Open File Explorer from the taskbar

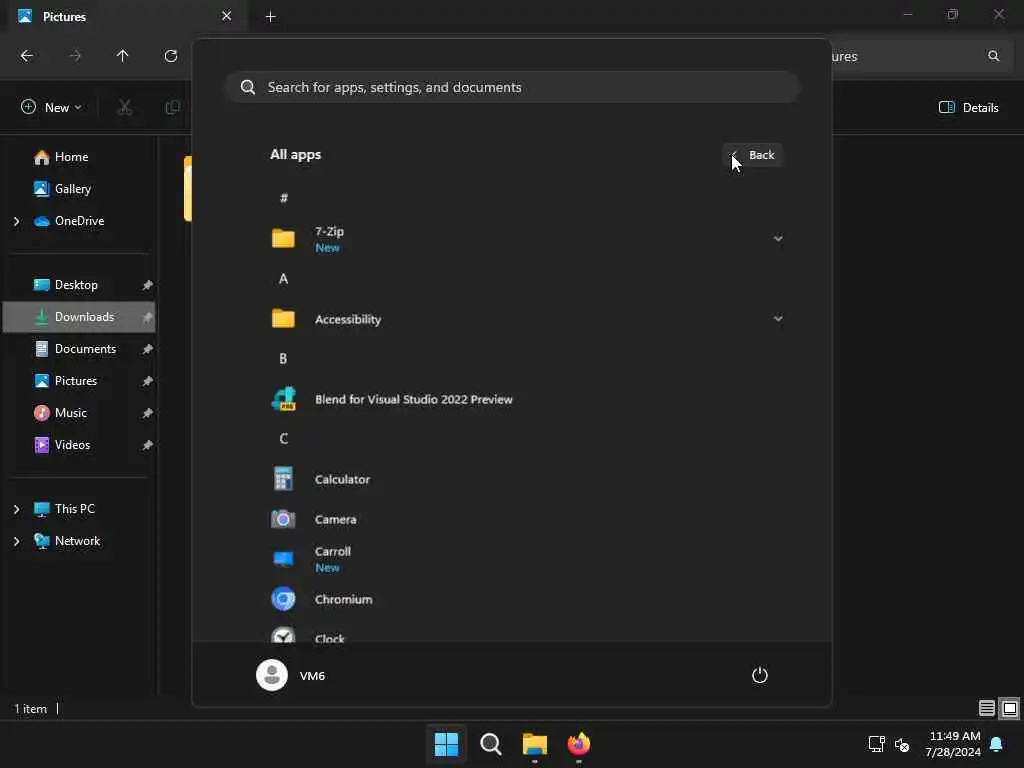535,744
